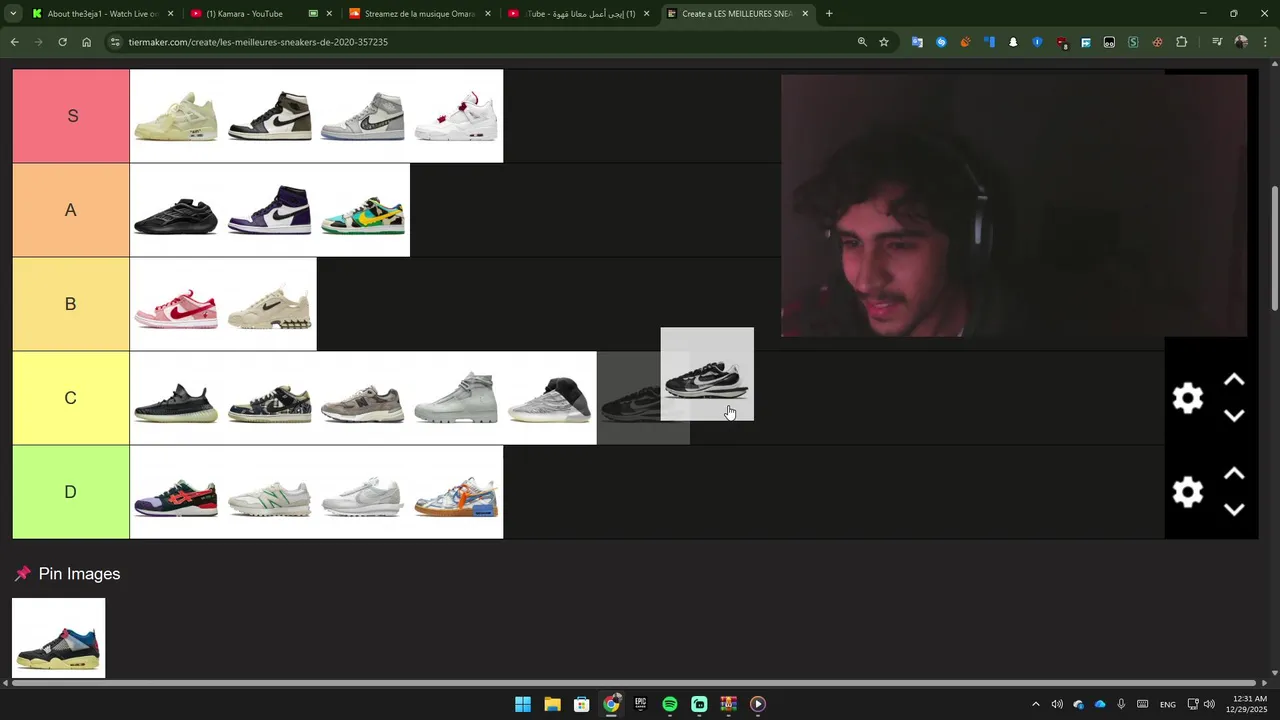
Task: Move D tier row up
Action: [1234, 474]
